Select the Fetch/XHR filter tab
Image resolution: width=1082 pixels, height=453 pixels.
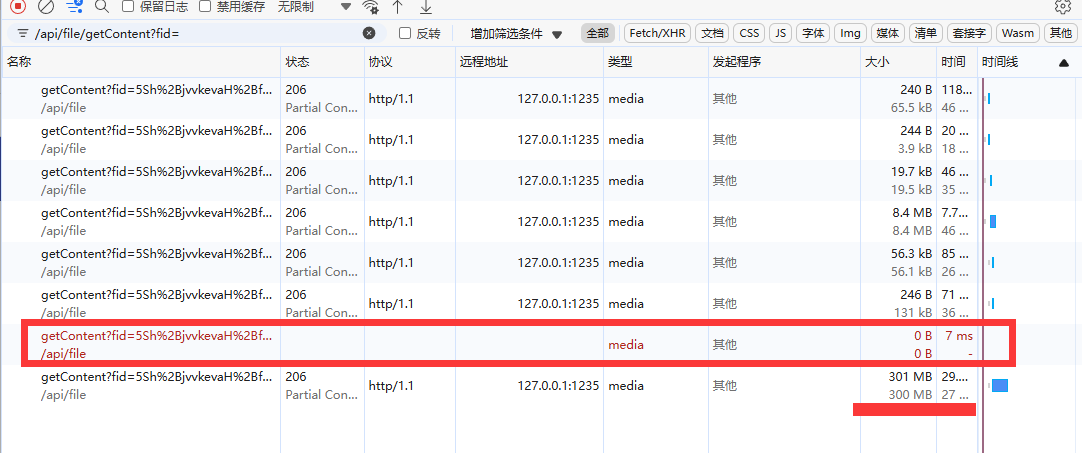coord(658,33)
